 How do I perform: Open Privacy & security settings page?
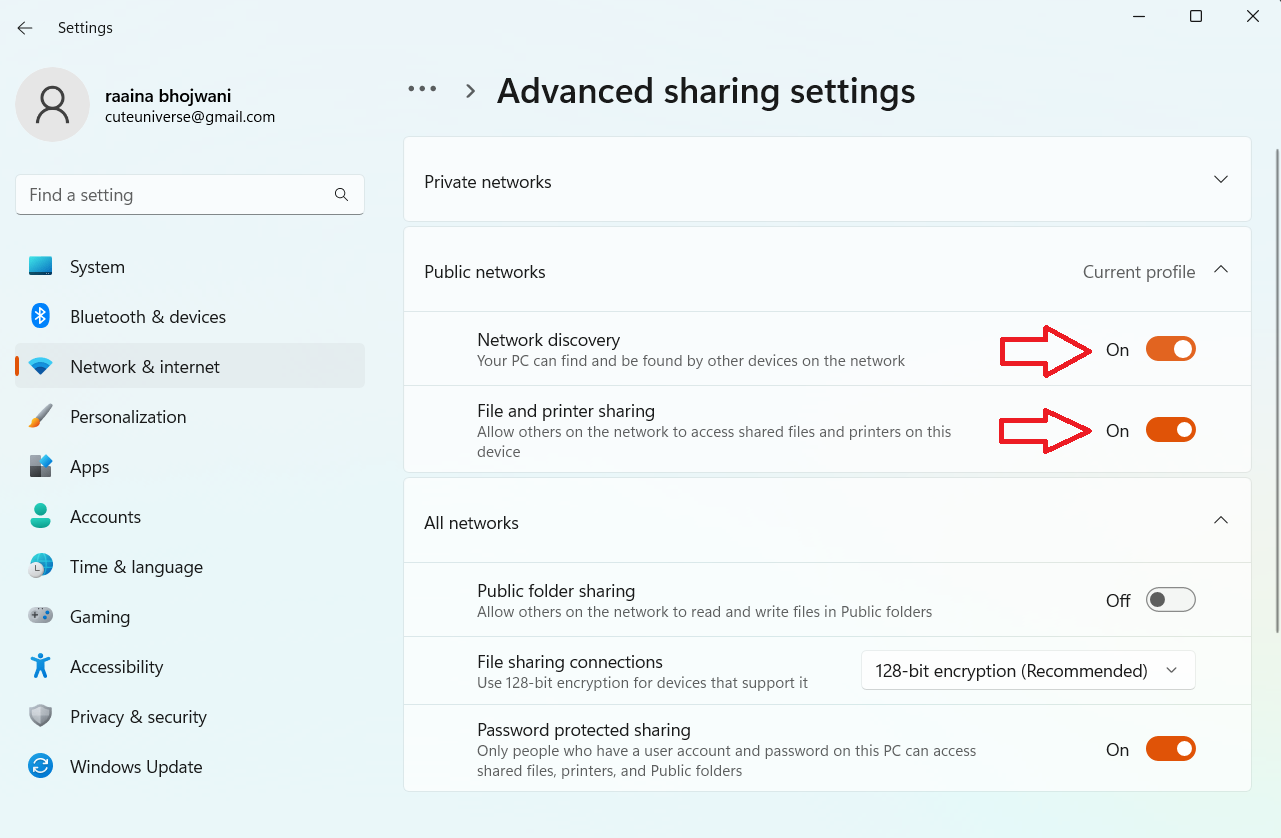tap(138, 716)
